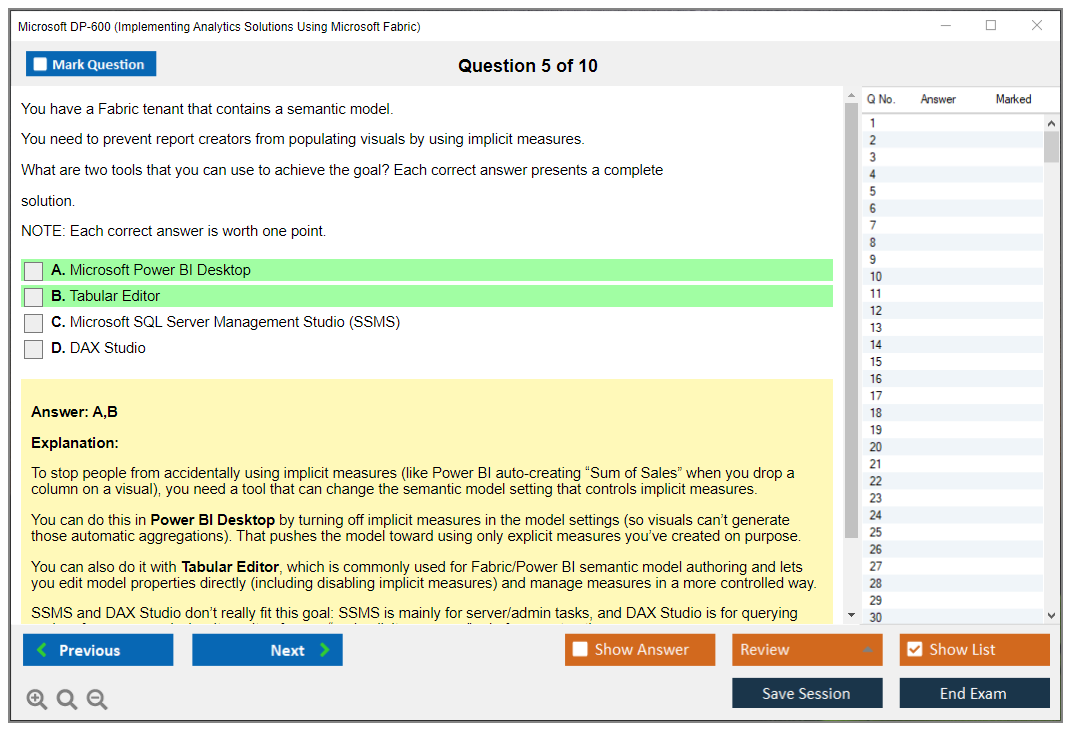Screen dimensions: 1075x735
Task: Click the plain magnifier reset-zoom icon
Action: 66,699
